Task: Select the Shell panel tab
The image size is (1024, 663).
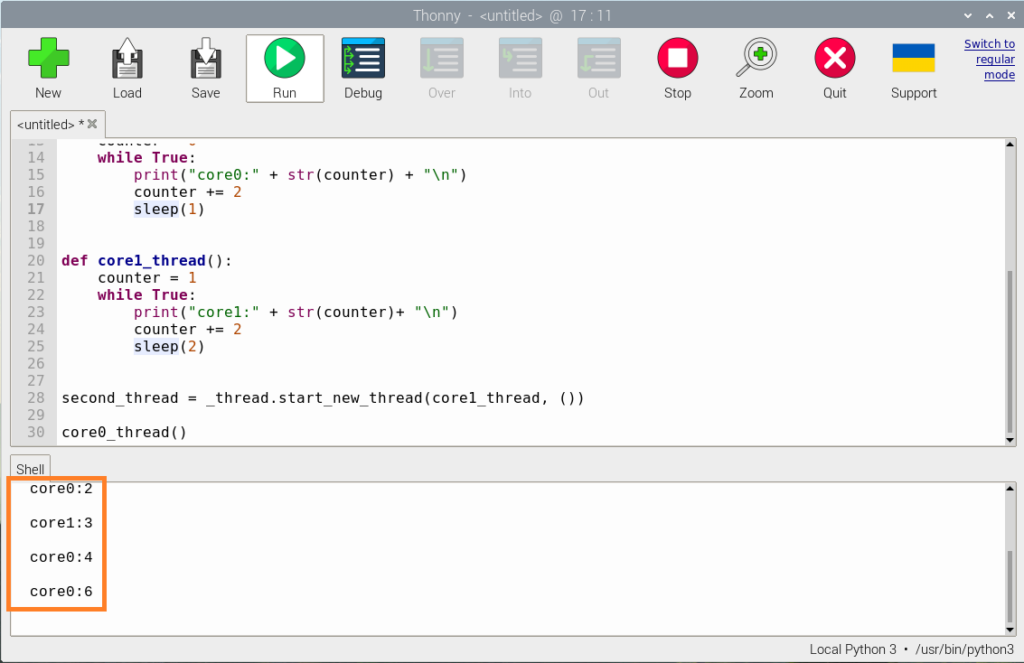Action: pyautogui.click(x=30, y=469)
